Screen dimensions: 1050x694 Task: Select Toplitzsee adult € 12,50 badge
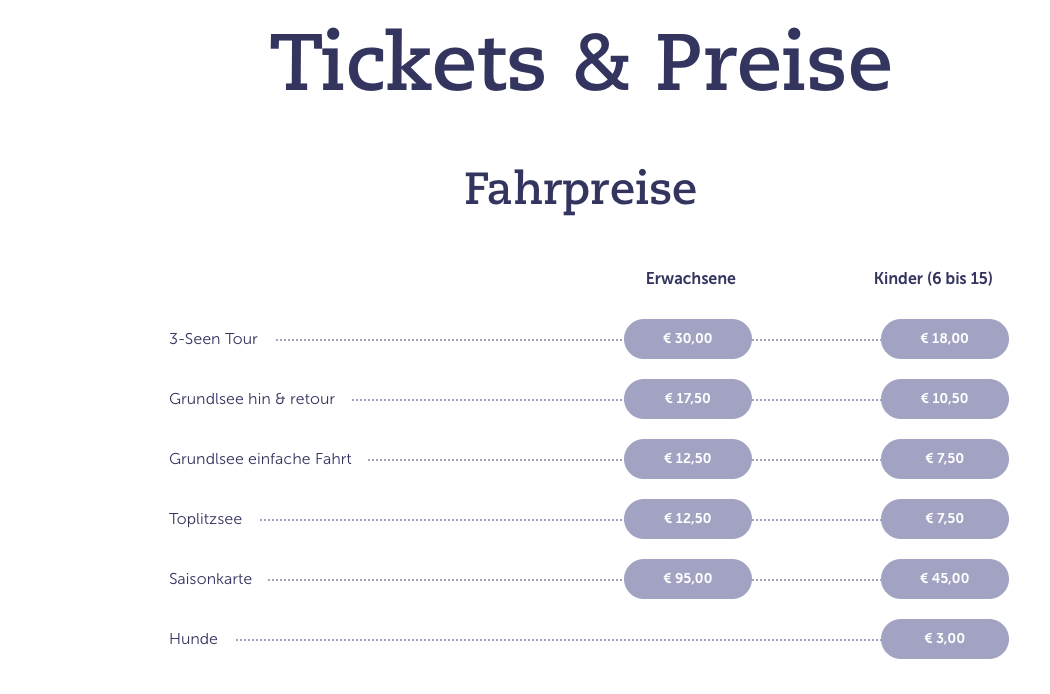pyautogui.click(x=688, y=519)
